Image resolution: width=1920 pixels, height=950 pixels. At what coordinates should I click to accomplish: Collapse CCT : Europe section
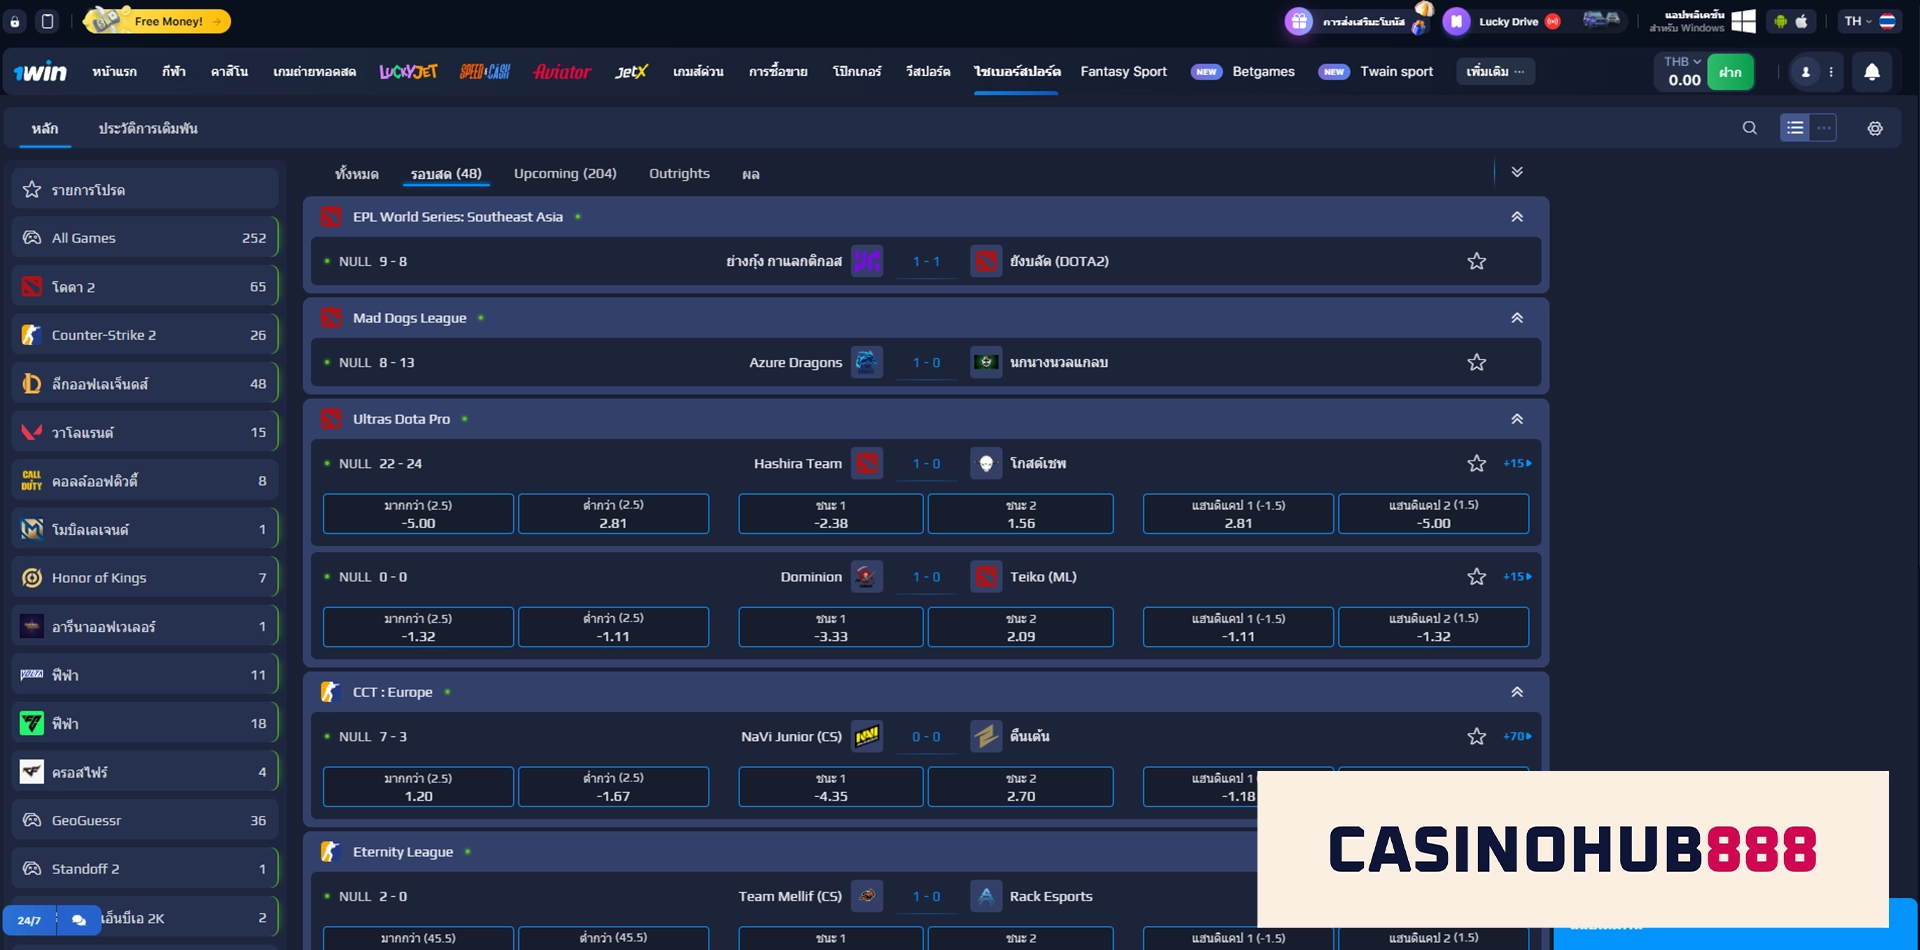(x=1517, y=692)
